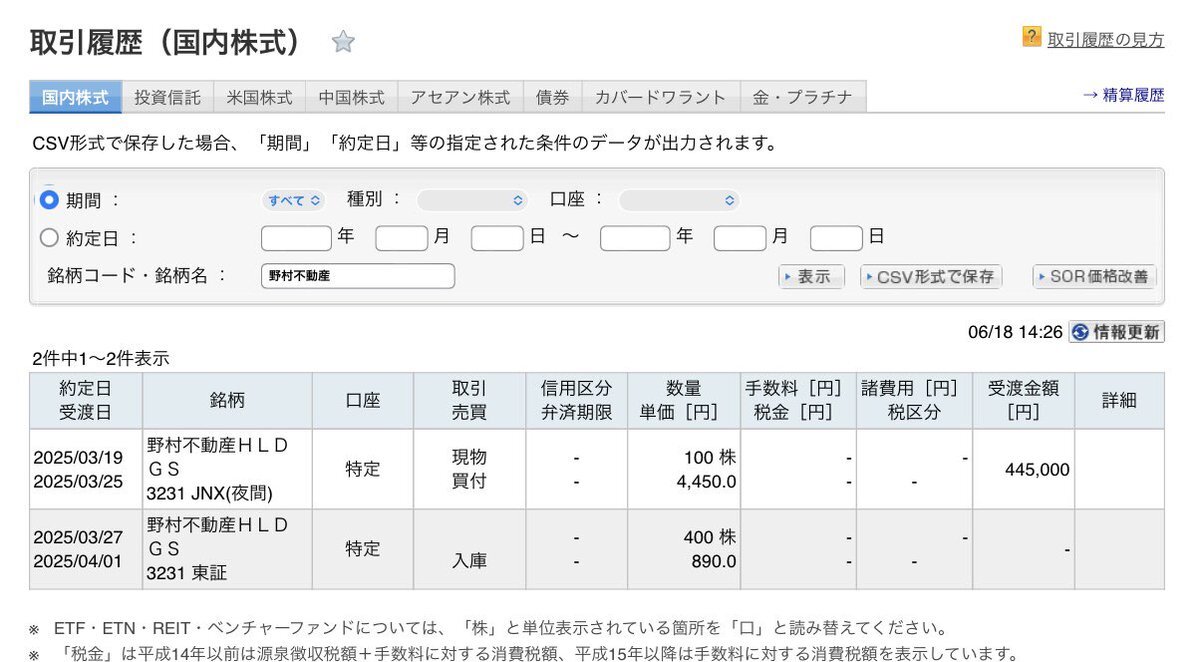Select the 国内株式 tab
This screenshot has width=1200, height=662.
(76, 97)
